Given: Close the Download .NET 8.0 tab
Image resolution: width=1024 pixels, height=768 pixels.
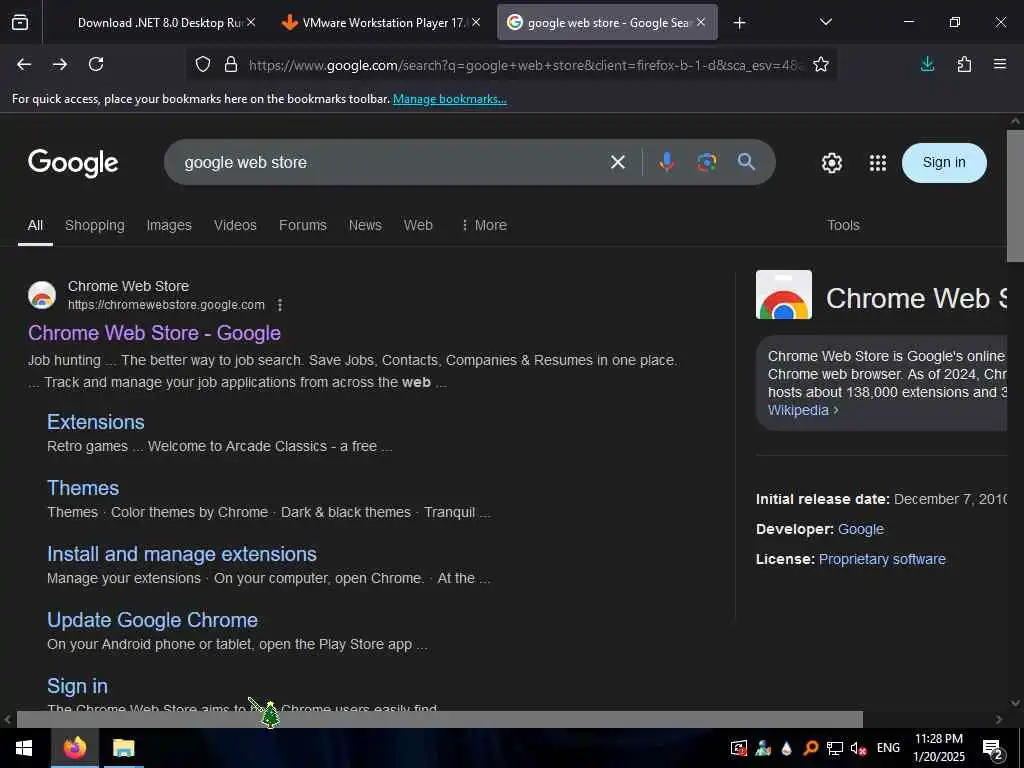Looking at the screenshot, I should tap(251, 22).
